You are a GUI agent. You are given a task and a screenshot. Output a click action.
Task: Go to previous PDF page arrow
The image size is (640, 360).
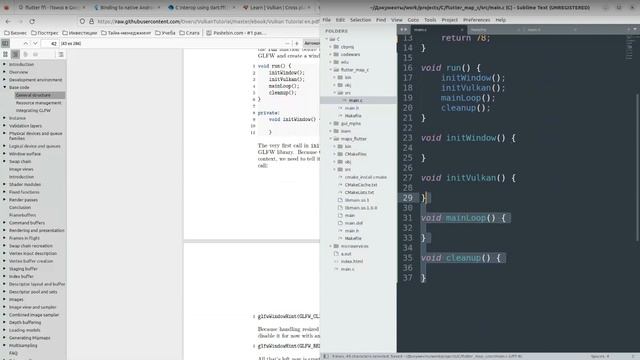point(26,43)
